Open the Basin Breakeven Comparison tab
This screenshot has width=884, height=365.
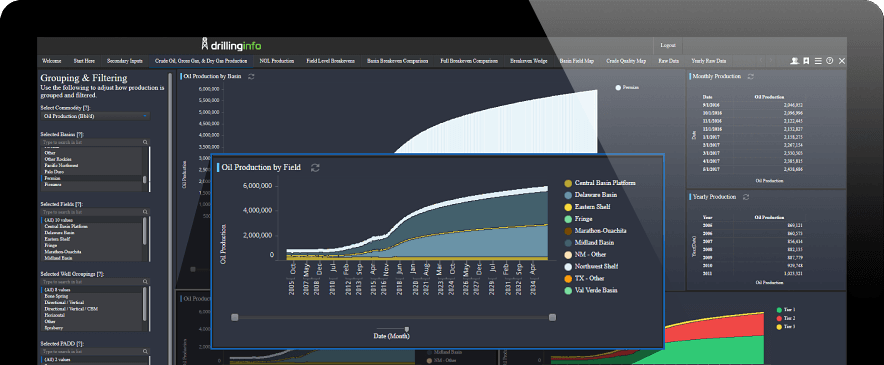[x=397, y=61]
